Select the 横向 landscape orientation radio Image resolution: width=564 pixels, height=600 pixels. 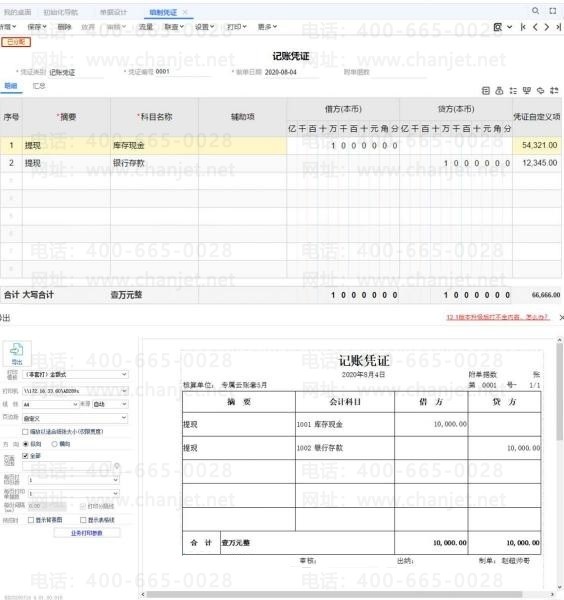point(54,444)
